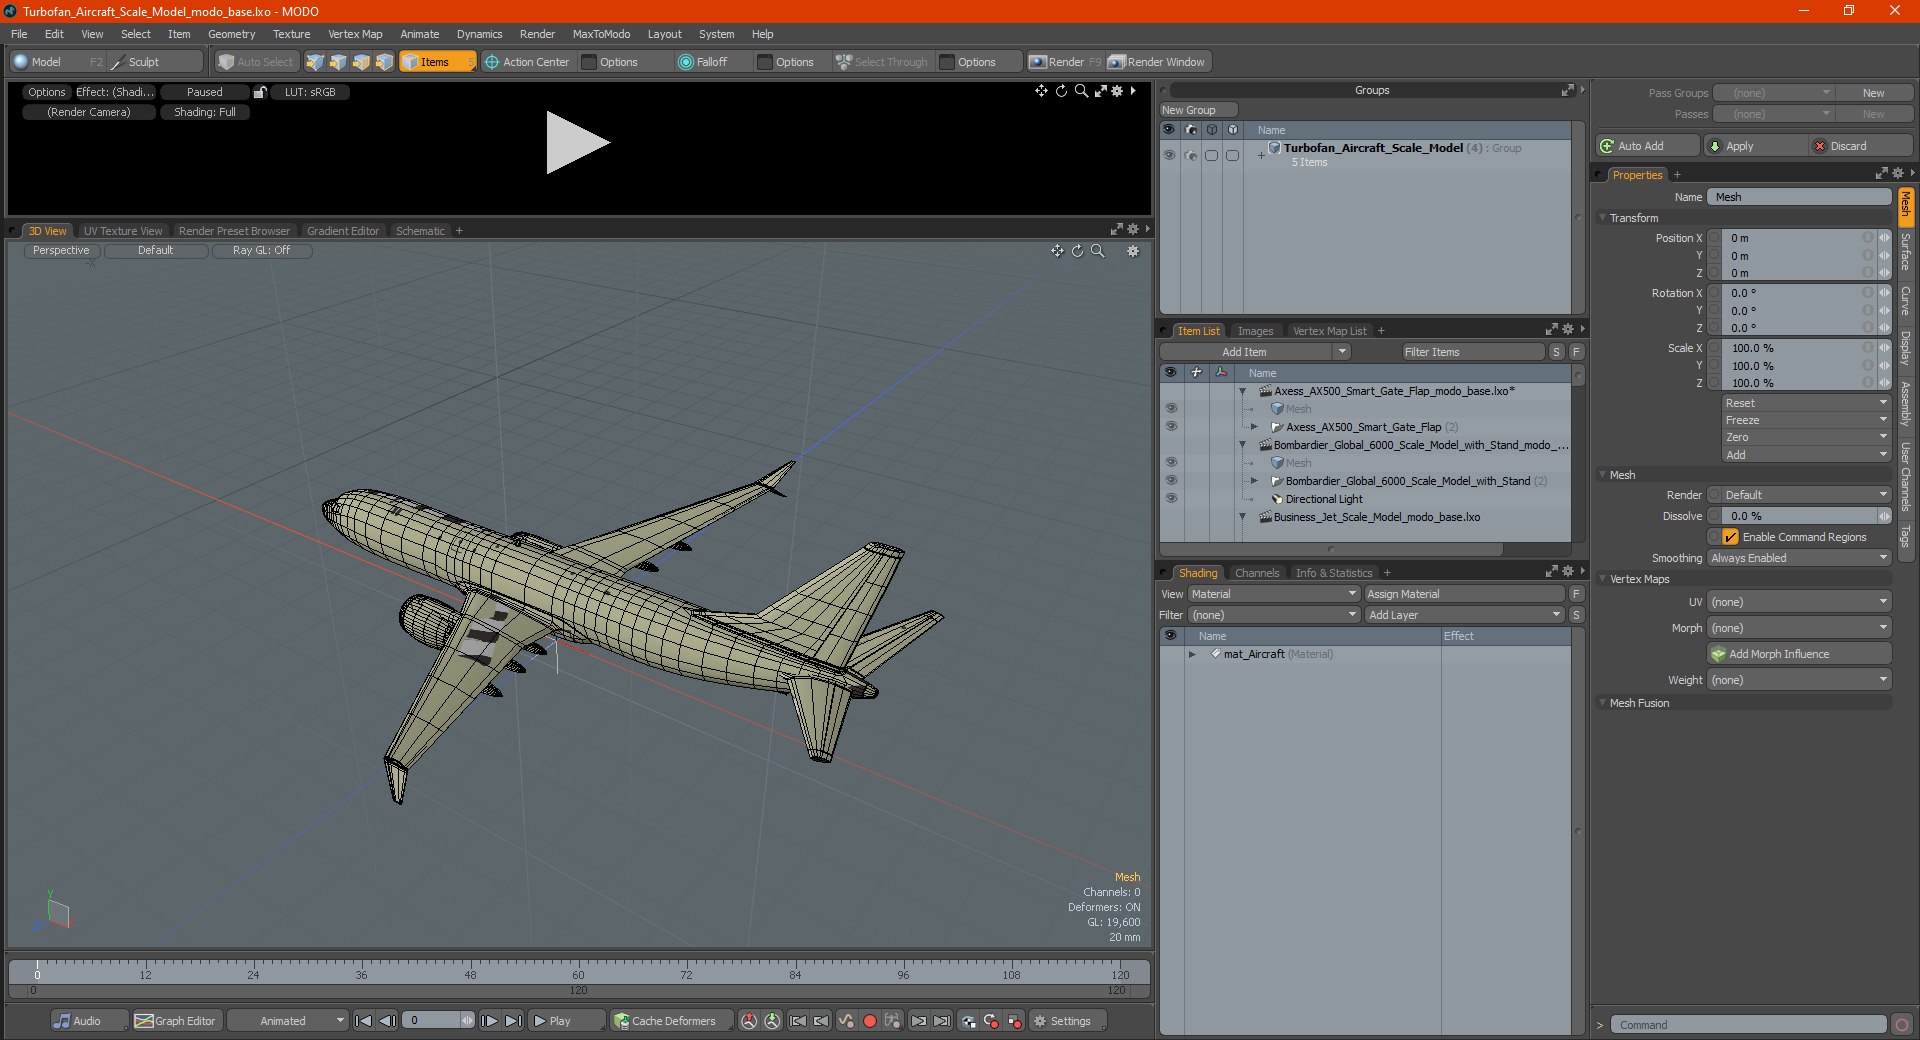The width and height of the screenshot is (1920, 1040).
Task: Collapse Bombardier_Global_6000 scene file tree
Action: [x=1243, y=445]
